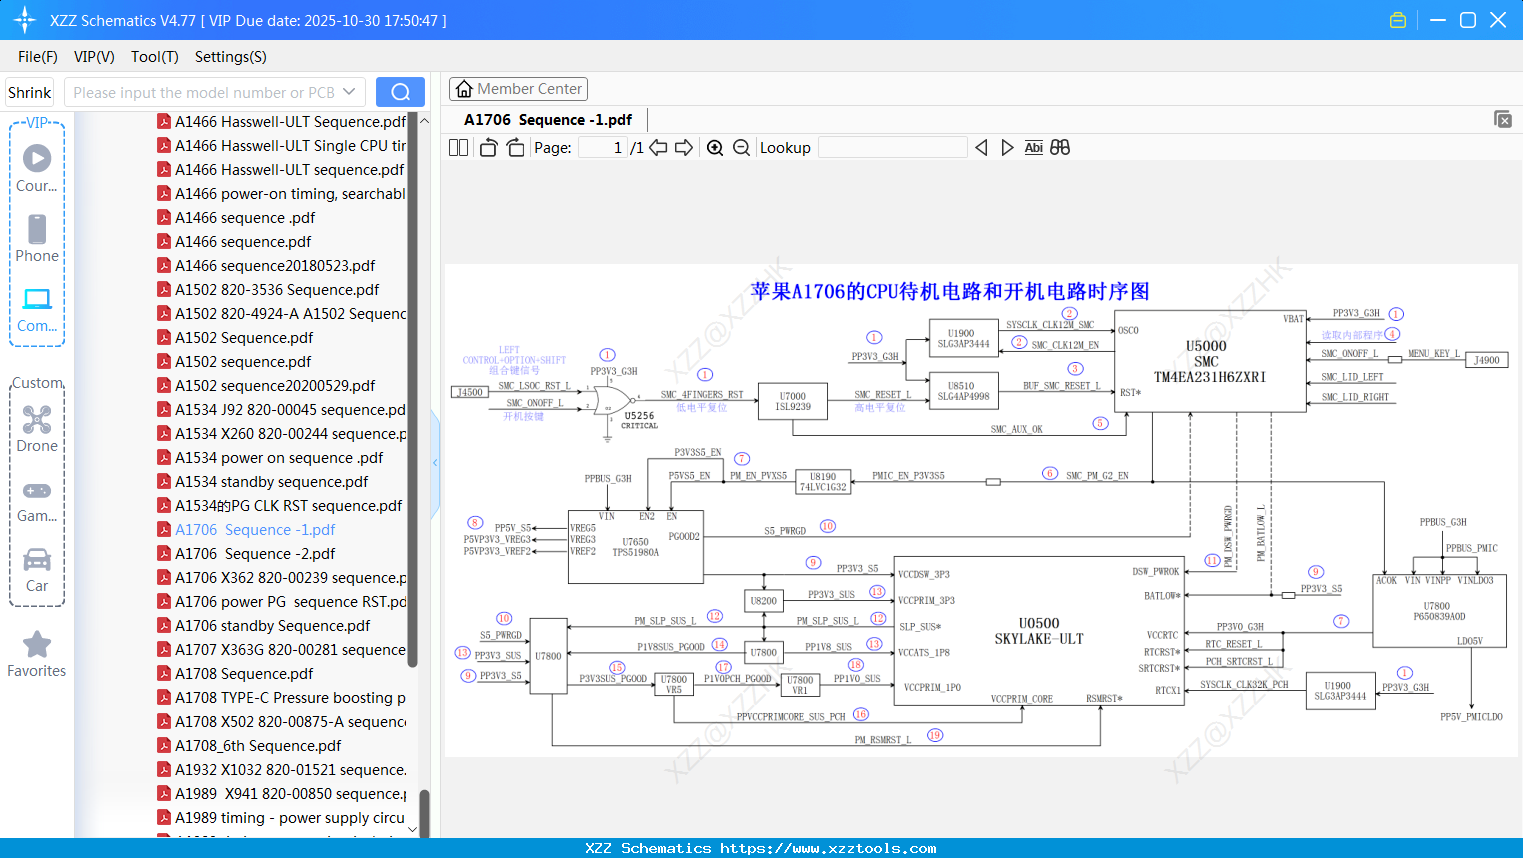Find previous lookup match

tap(981, 148)
